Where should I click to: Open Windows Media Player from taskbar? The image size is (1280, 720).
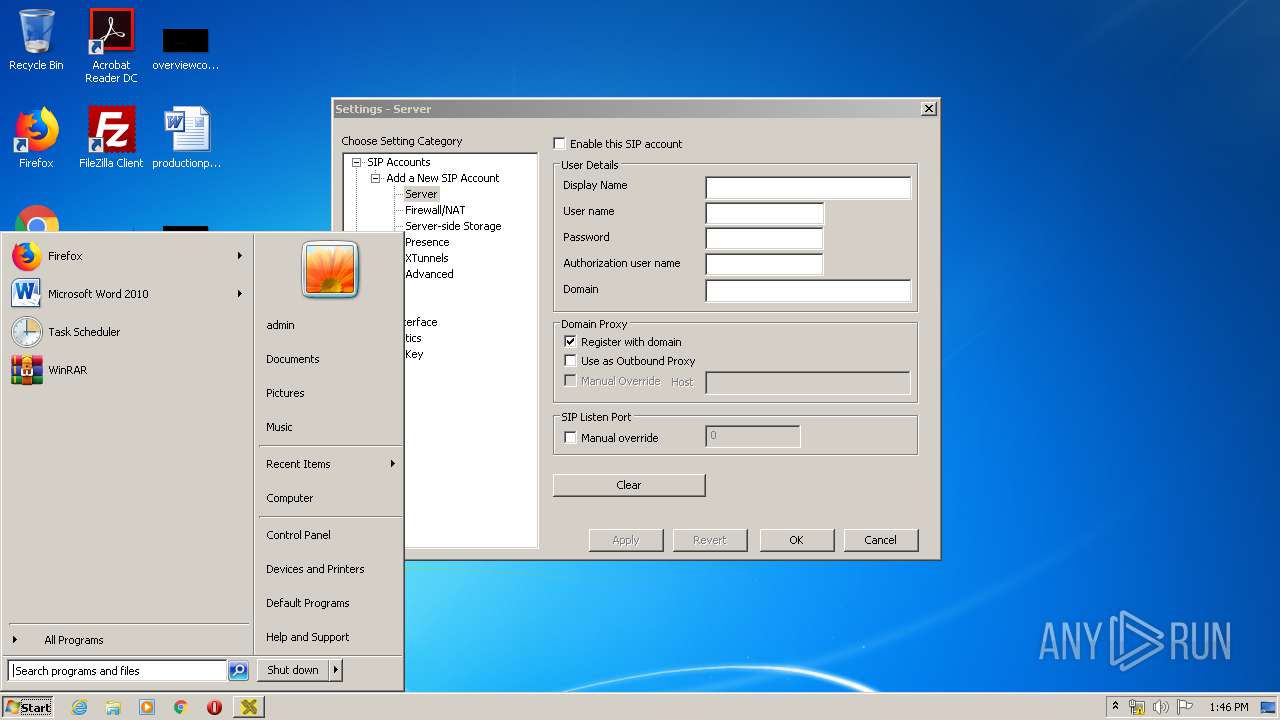click(x=147, y=707)
